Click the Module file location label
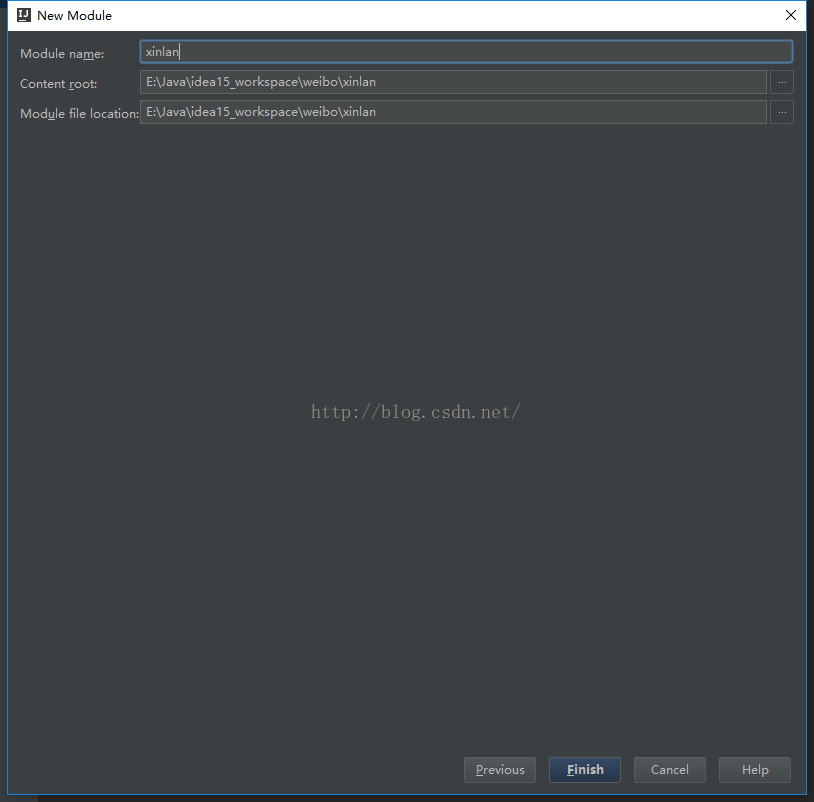Image resolution: width=814 pixels, height=802 pixels. click(x=79, y=114)
